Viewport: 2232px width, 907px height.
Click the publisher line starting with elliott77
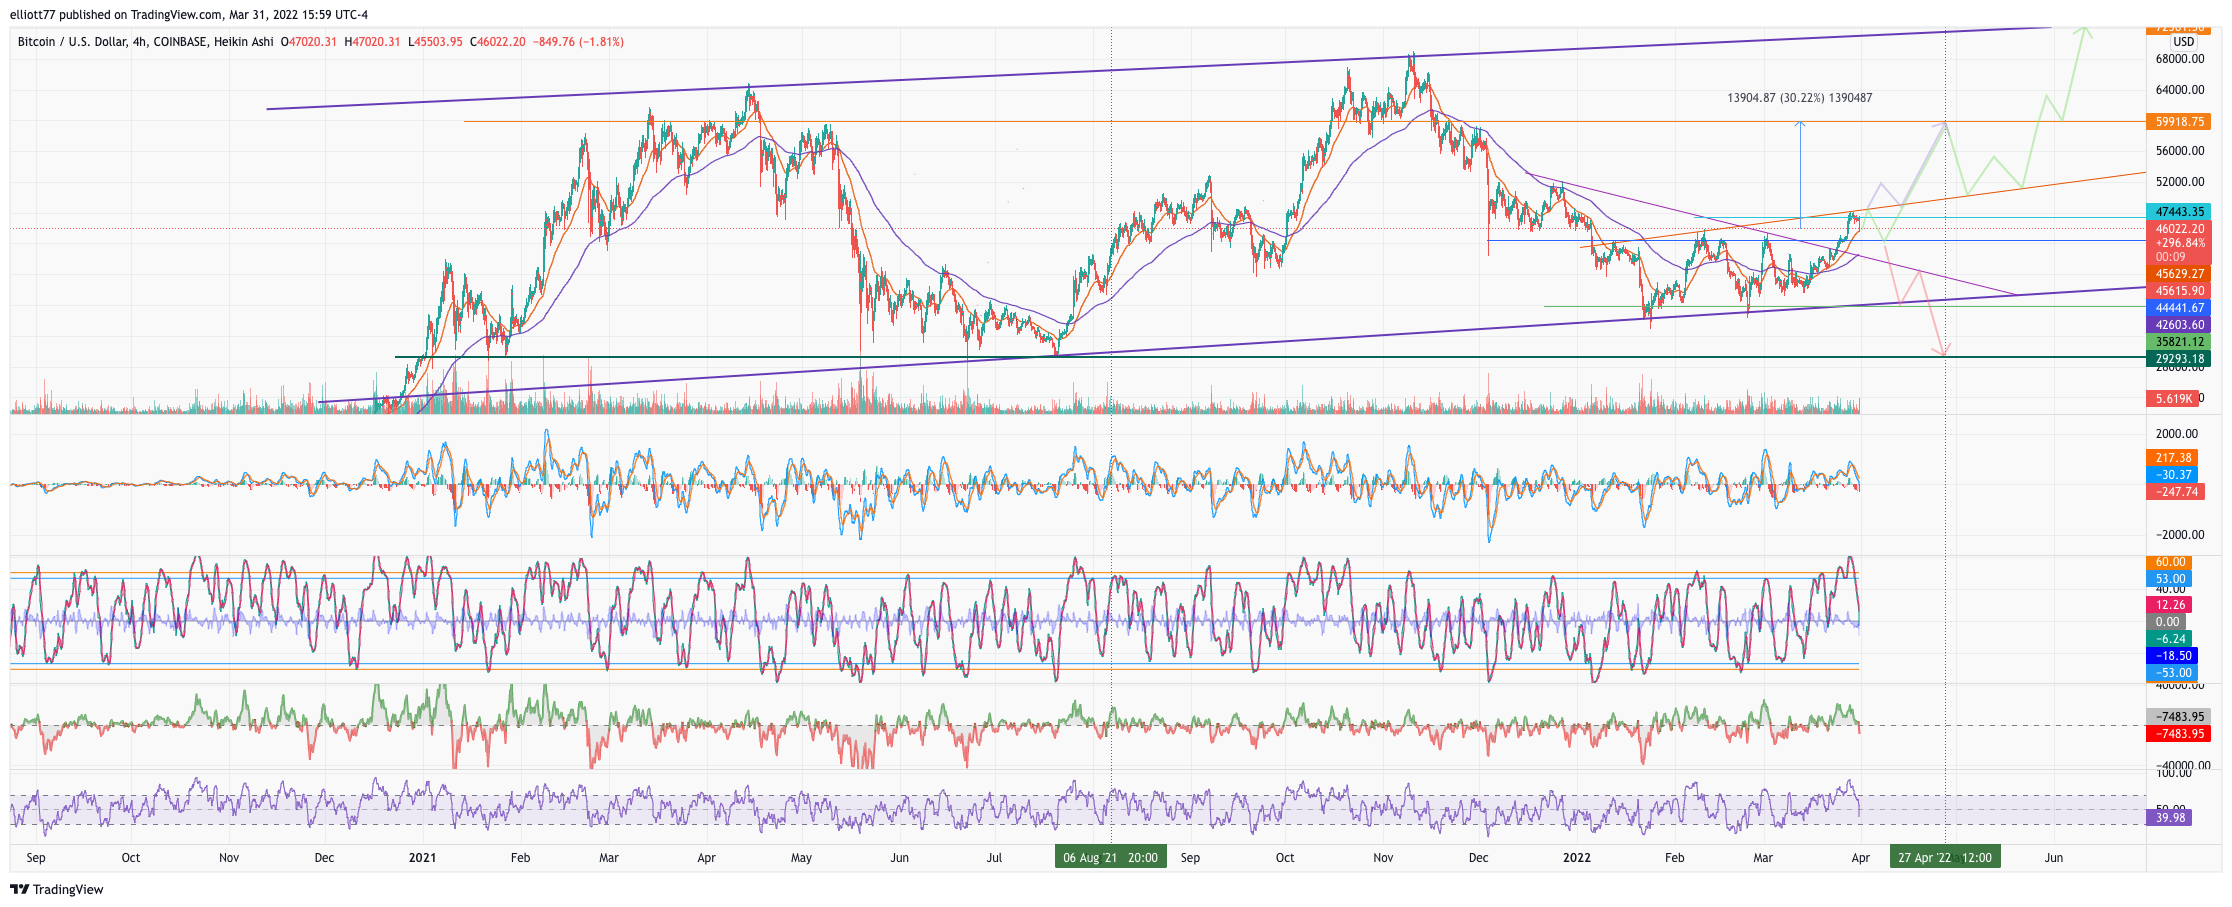(x=188, y=14)
